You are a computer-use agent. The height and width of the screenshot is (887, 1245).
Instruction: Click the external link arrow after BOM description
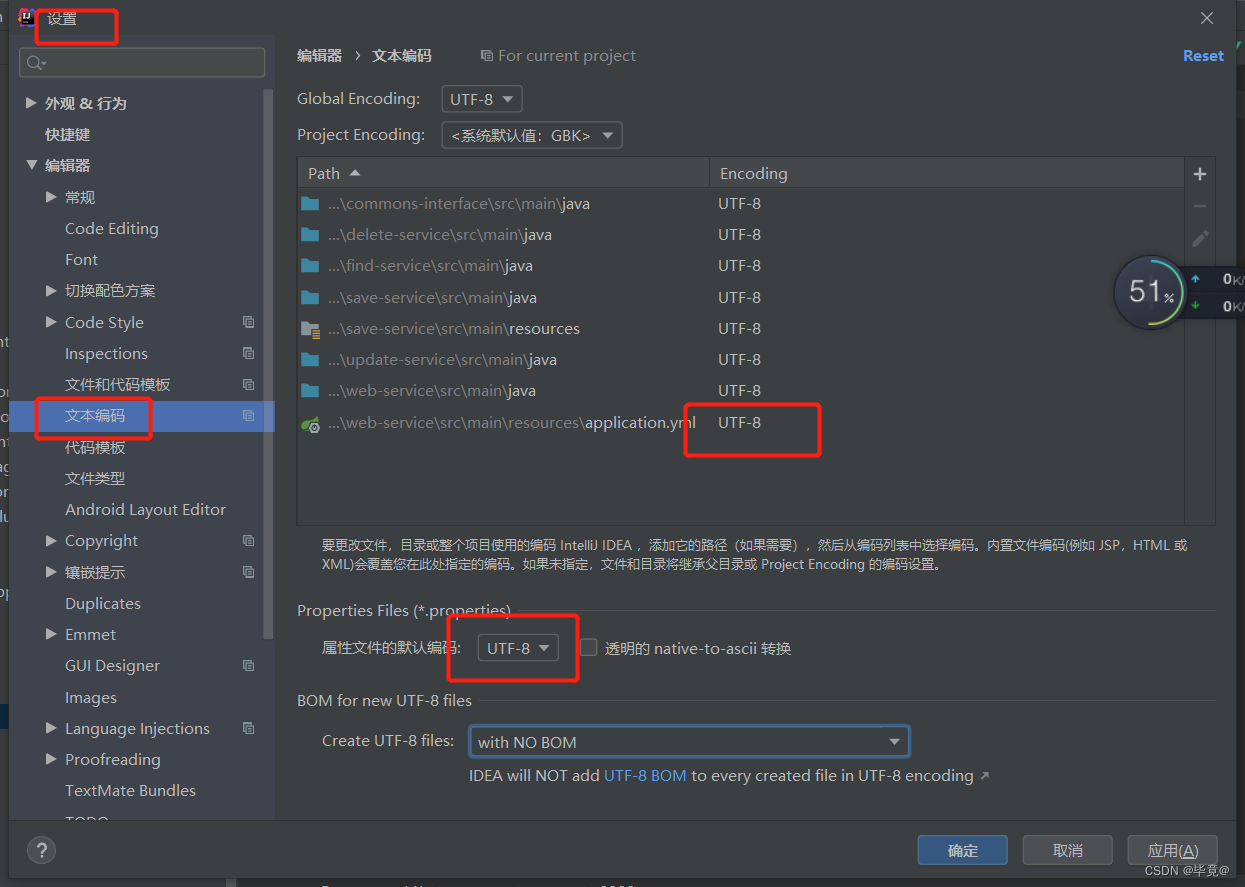point(984,776)
